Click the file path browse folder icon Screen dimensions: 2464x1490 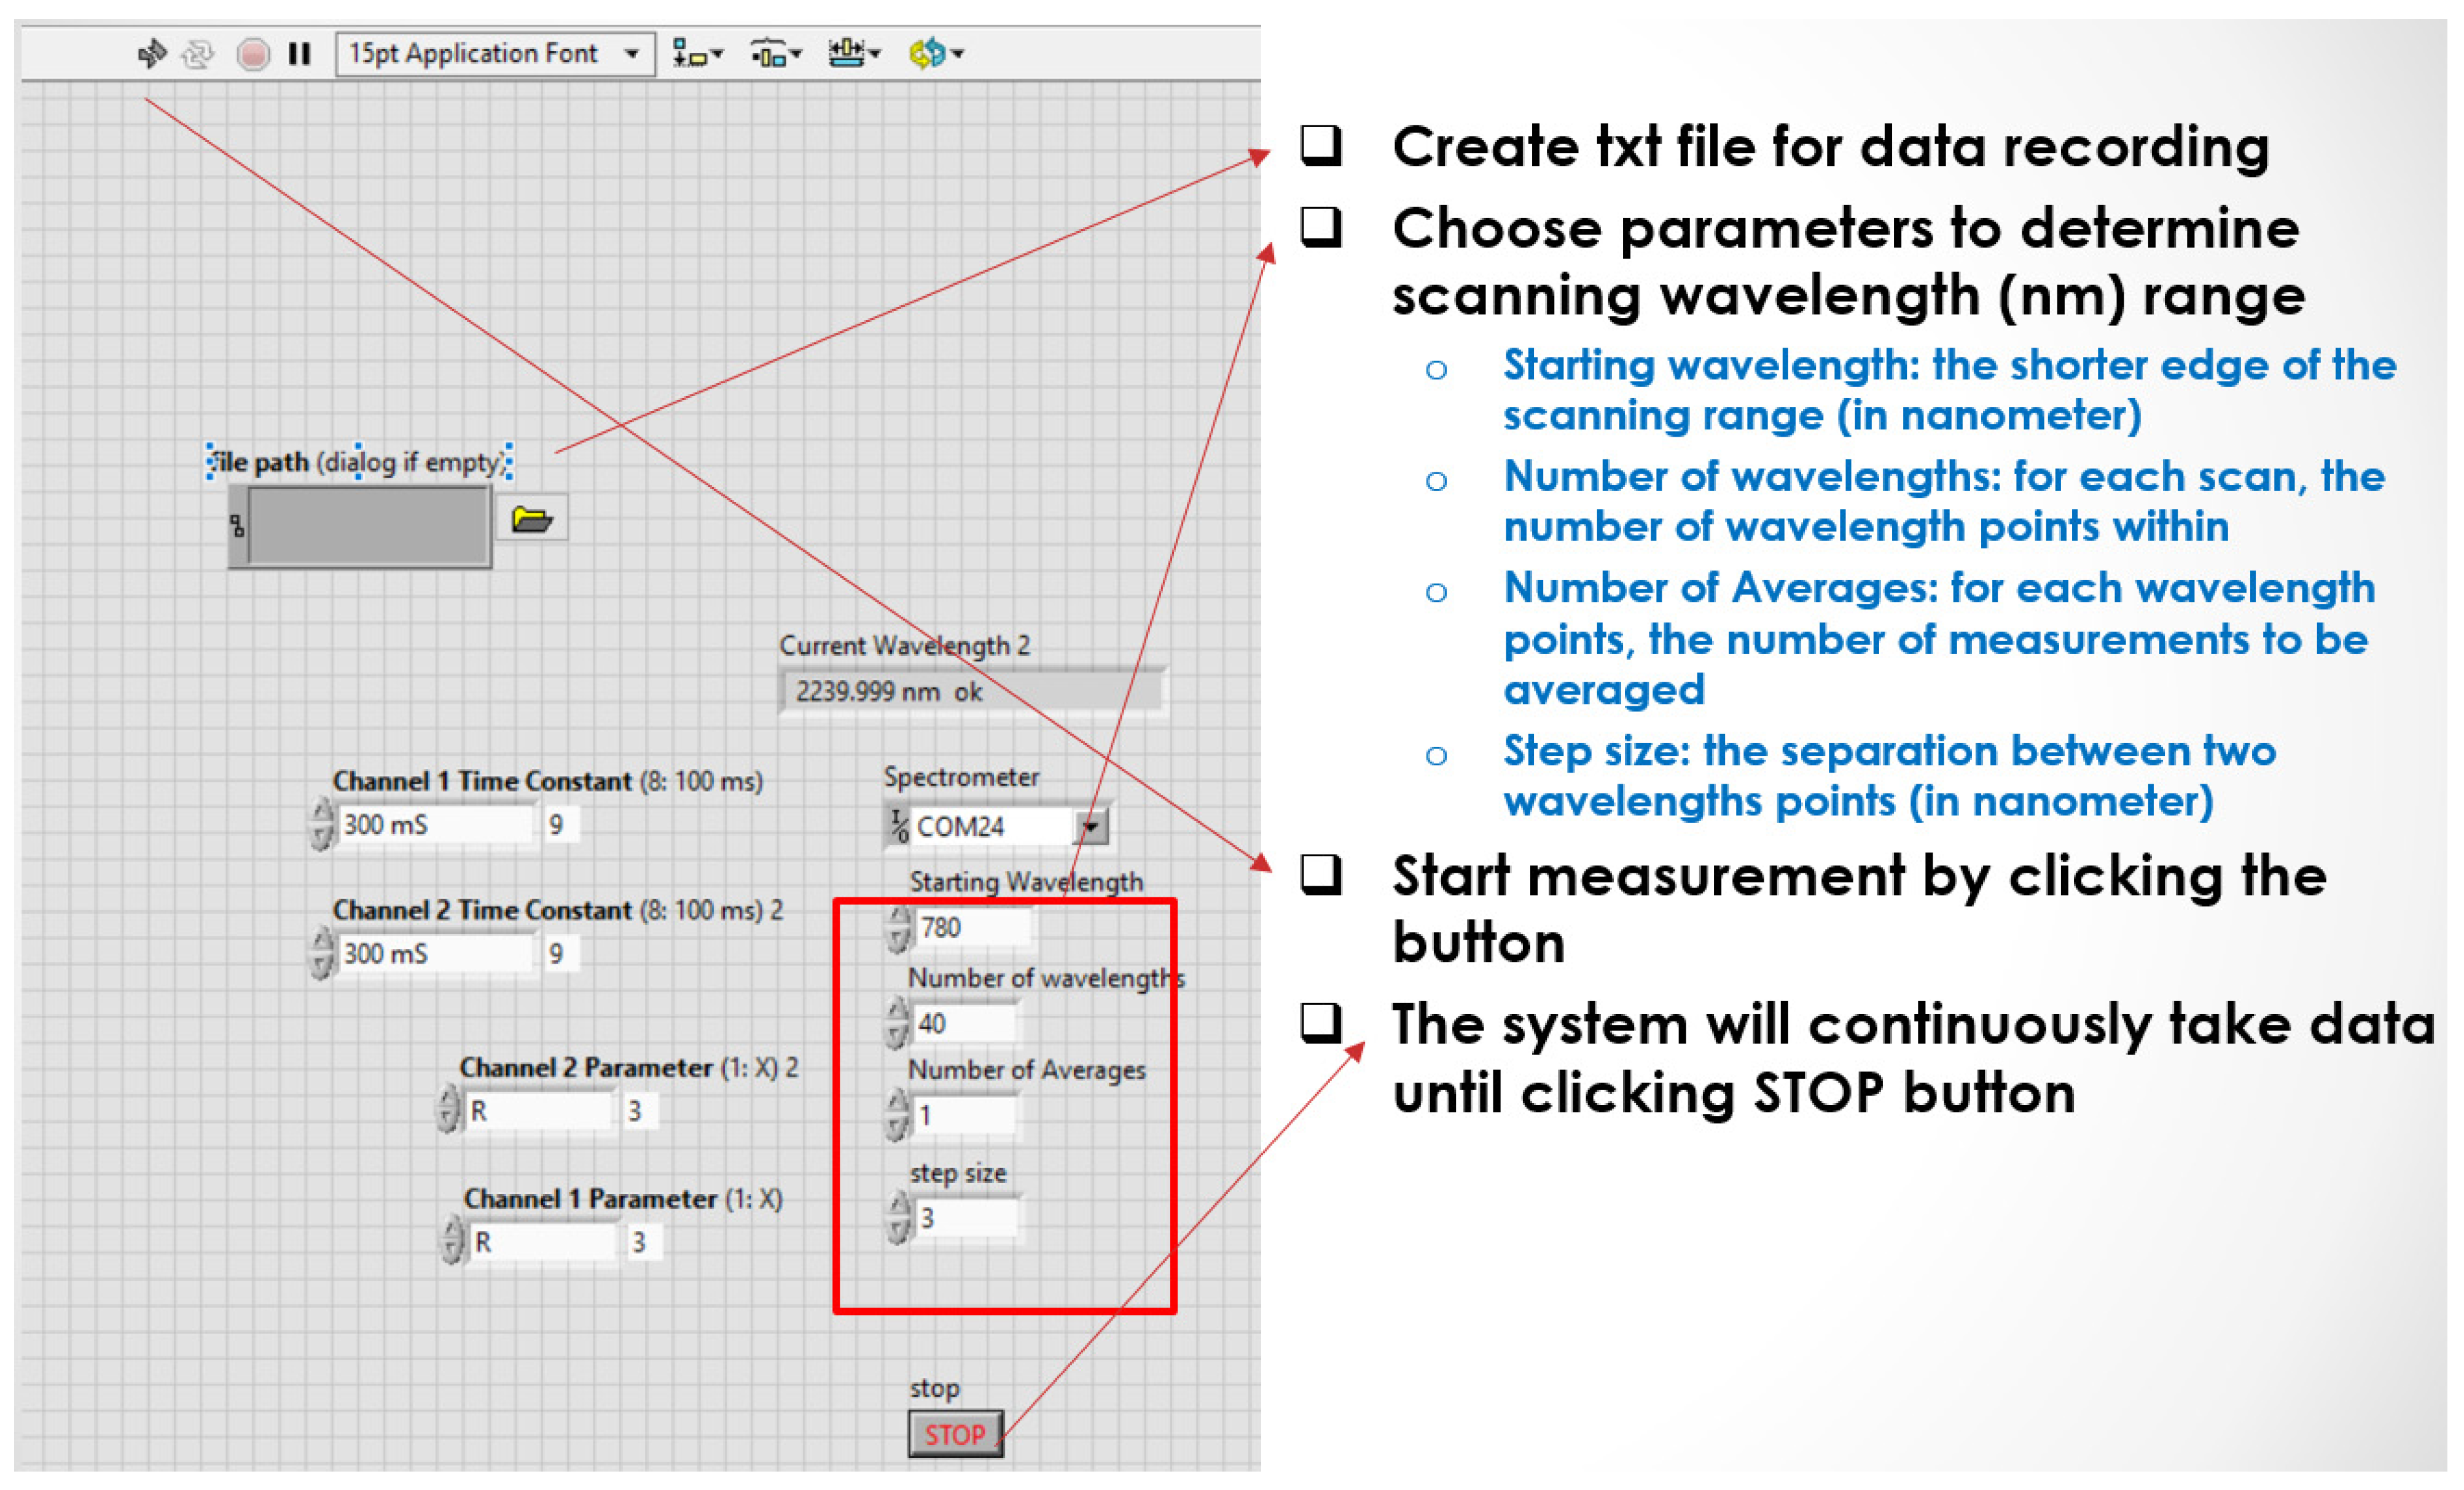click(531, 519)
